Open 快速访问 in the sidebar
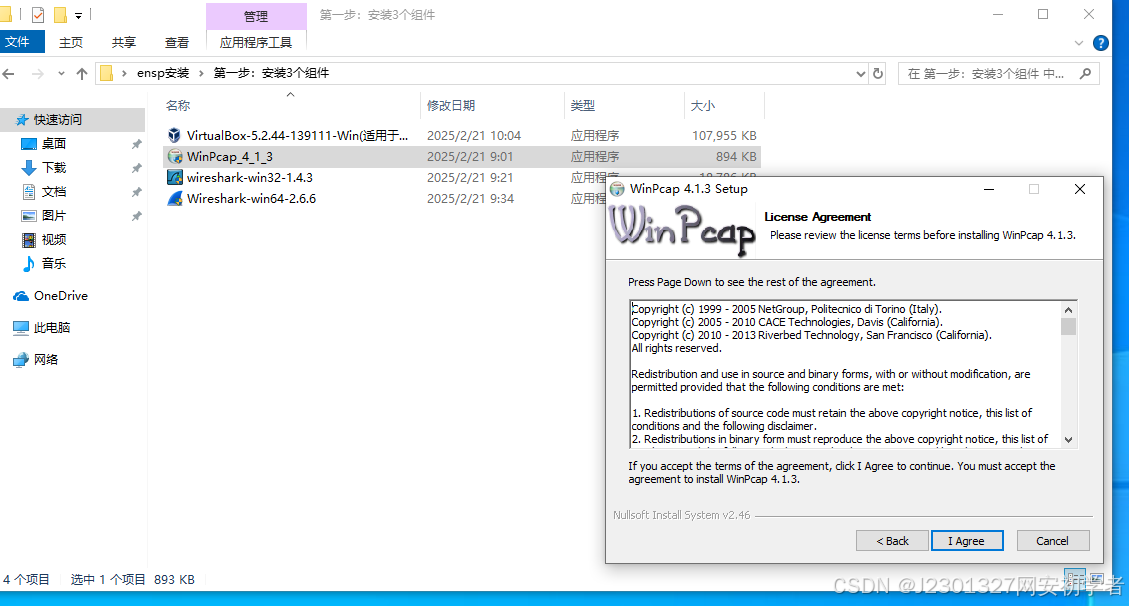 pyautogui.click(x=58, y=119)
